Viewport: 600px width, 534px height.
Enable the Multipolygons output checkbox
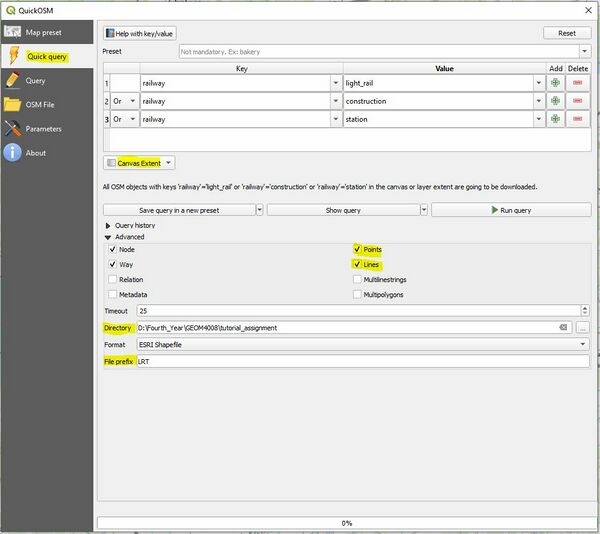(x=357, y=295)
